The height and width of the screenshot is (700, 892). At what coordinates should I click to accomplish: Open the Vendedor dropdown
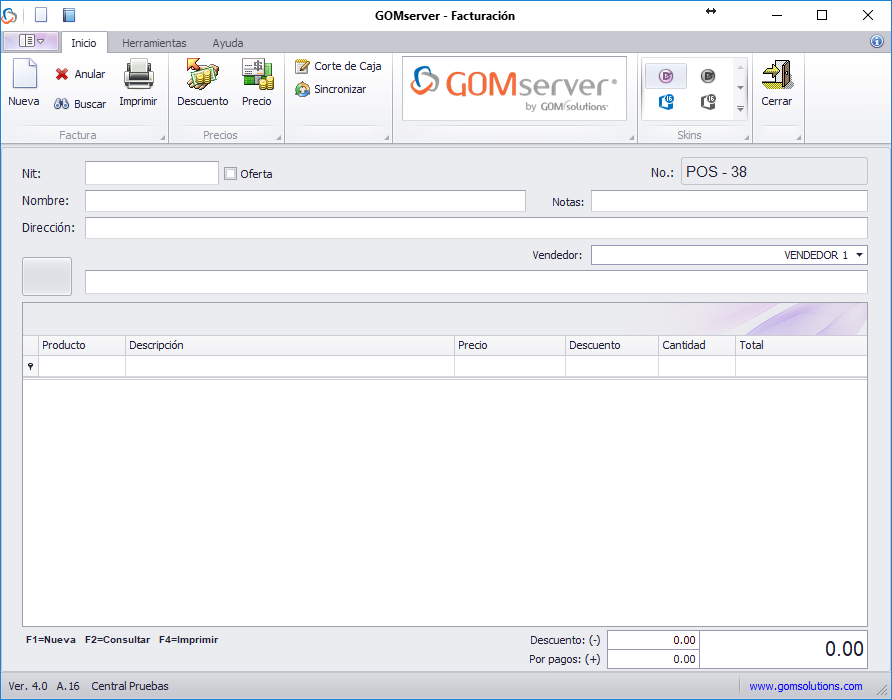pyautogui.click(x=860, y=255)
